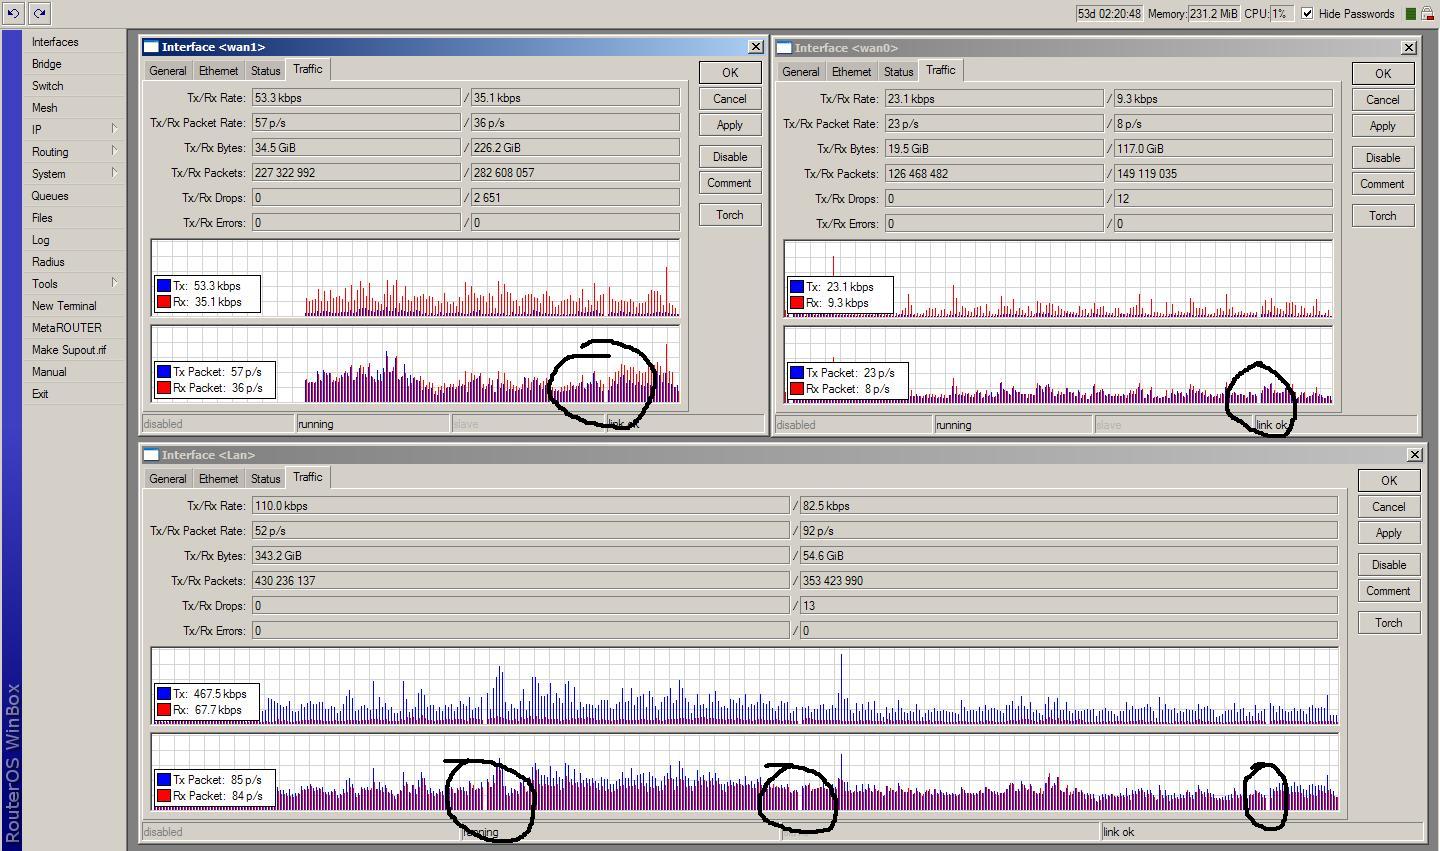Click the redo arrow icon in the toolbar
Image resolution: width=1440 pixels, height=851 pixels.
click(38, 13)
